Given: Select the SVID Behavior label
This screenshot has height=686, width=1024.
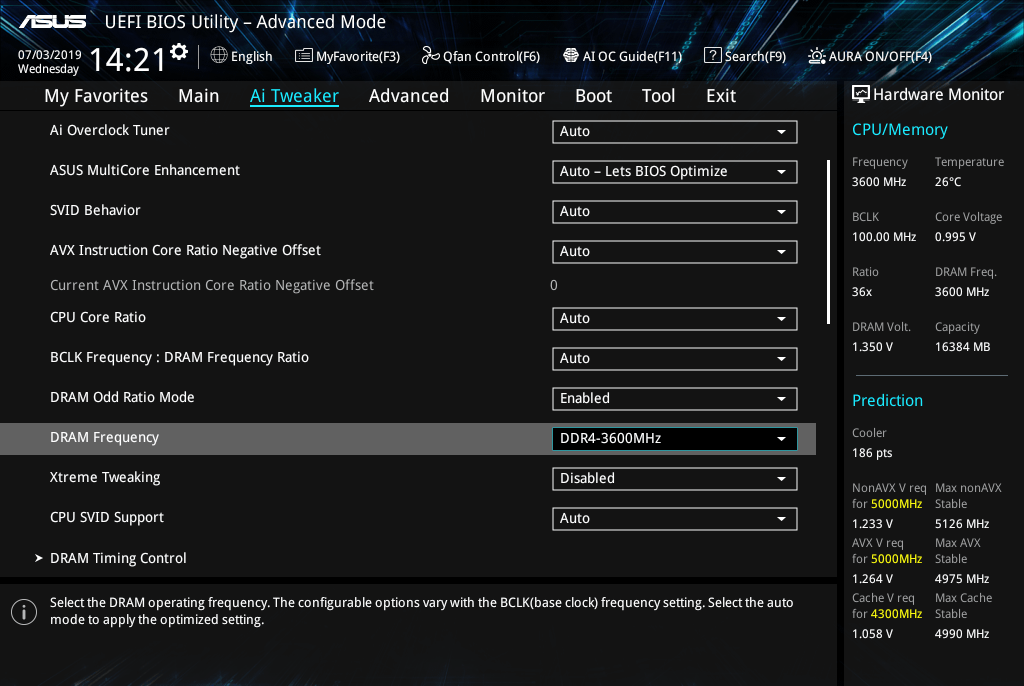Looking at the screenshot, I should 95,210.
